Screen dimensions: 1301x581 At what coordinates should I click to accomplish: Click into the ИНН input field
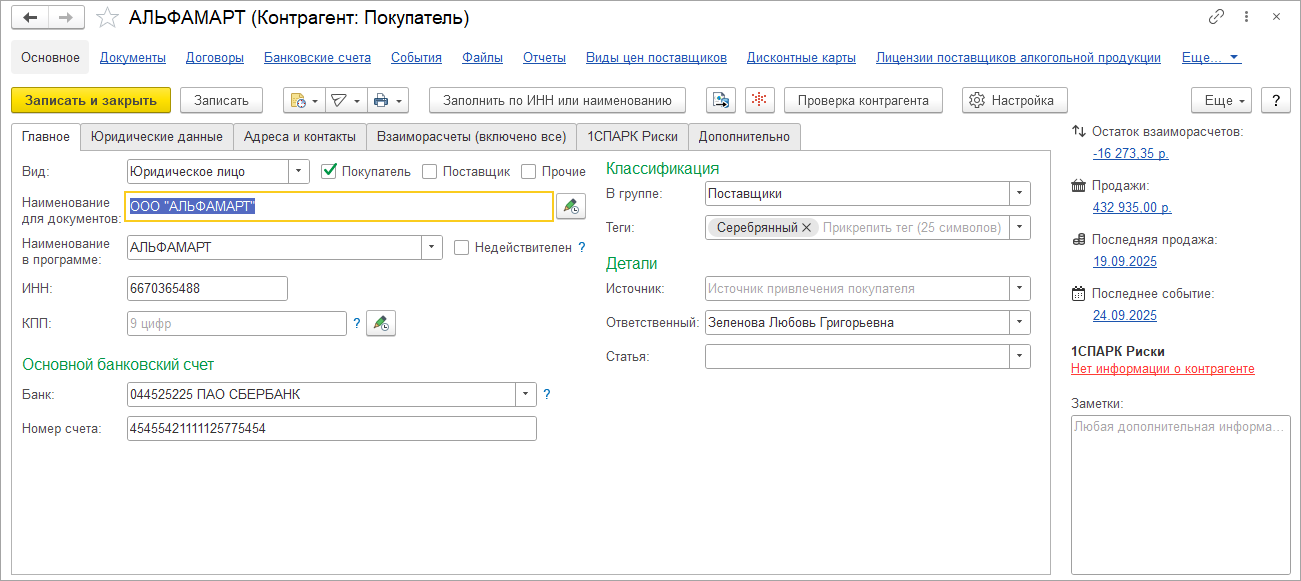coord(207,289)
